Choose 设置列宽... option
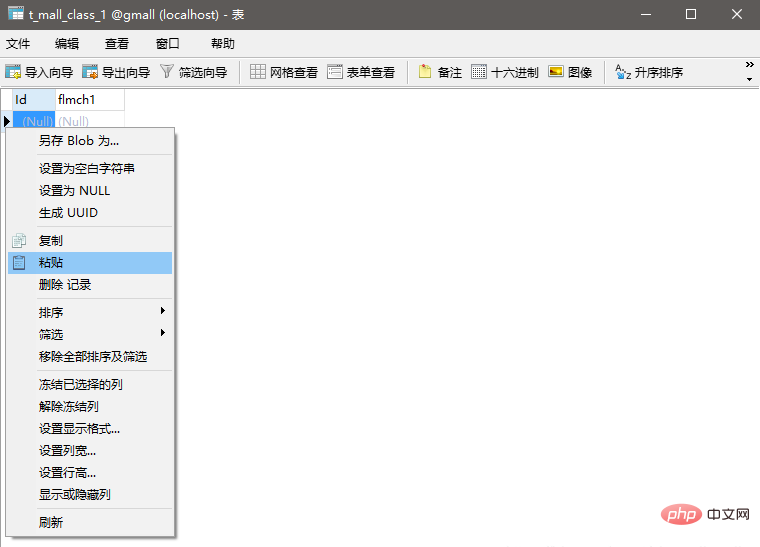The width and height of the screenshot is (760, 547). click(x=90, y=451)
